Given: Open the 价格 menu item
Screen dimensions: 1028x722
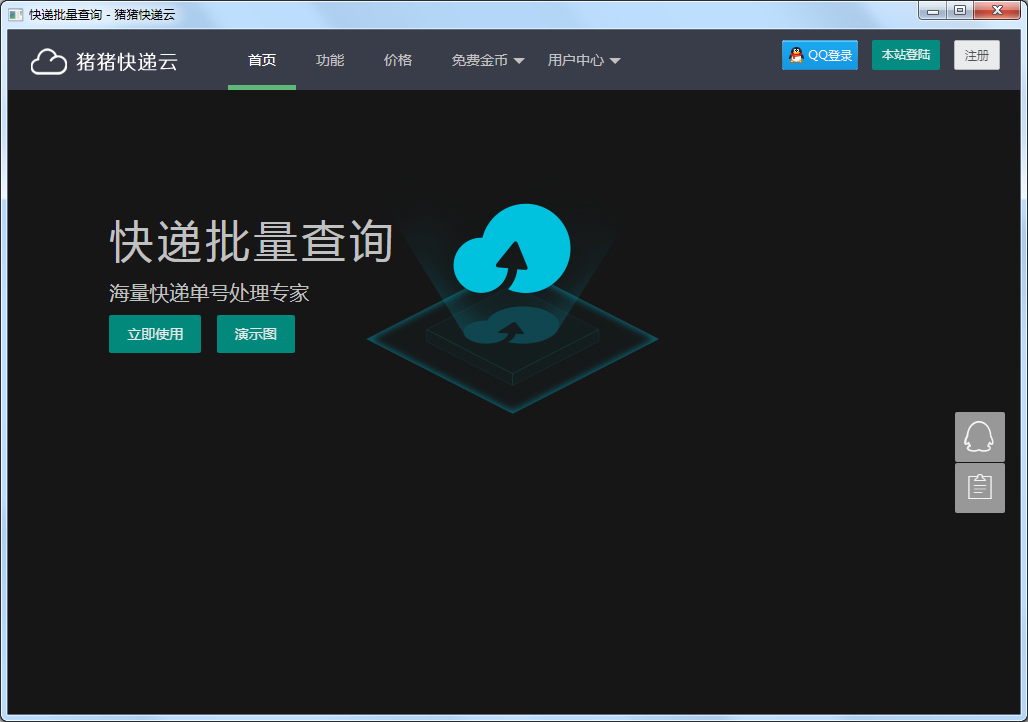Looking at the screenshot, I should 398,60.
